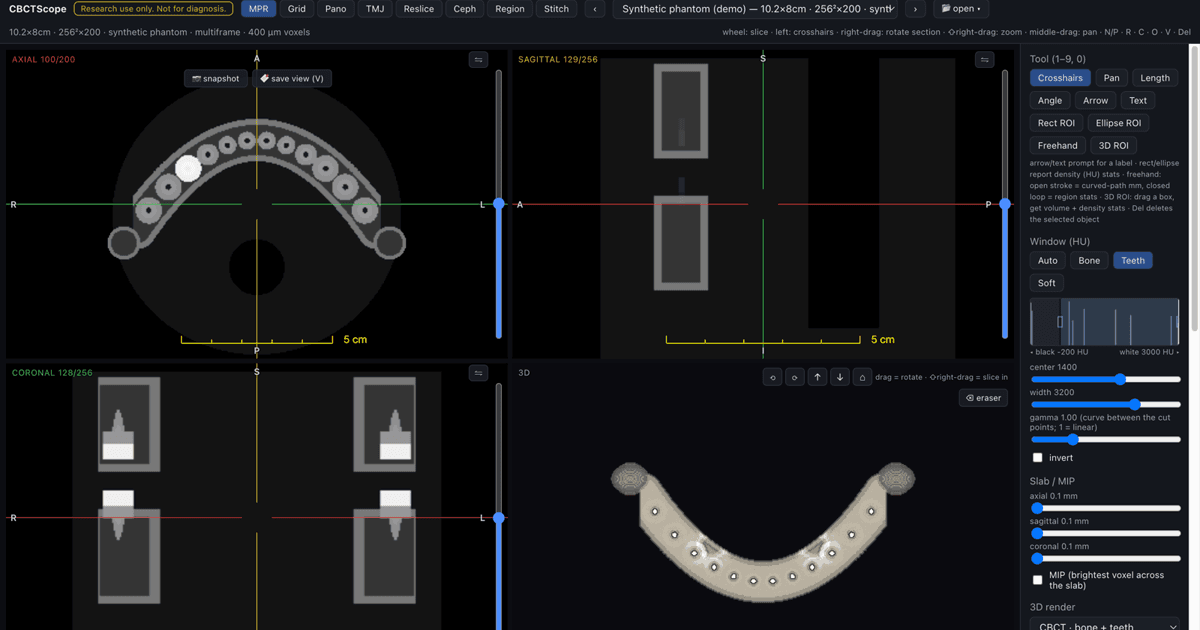Open the TMJ tab

click(375, 9)
